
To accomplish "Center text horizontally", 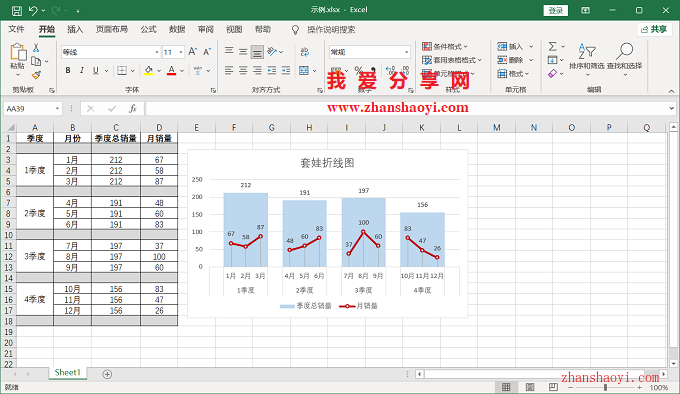I will click(x=243, y=70).
